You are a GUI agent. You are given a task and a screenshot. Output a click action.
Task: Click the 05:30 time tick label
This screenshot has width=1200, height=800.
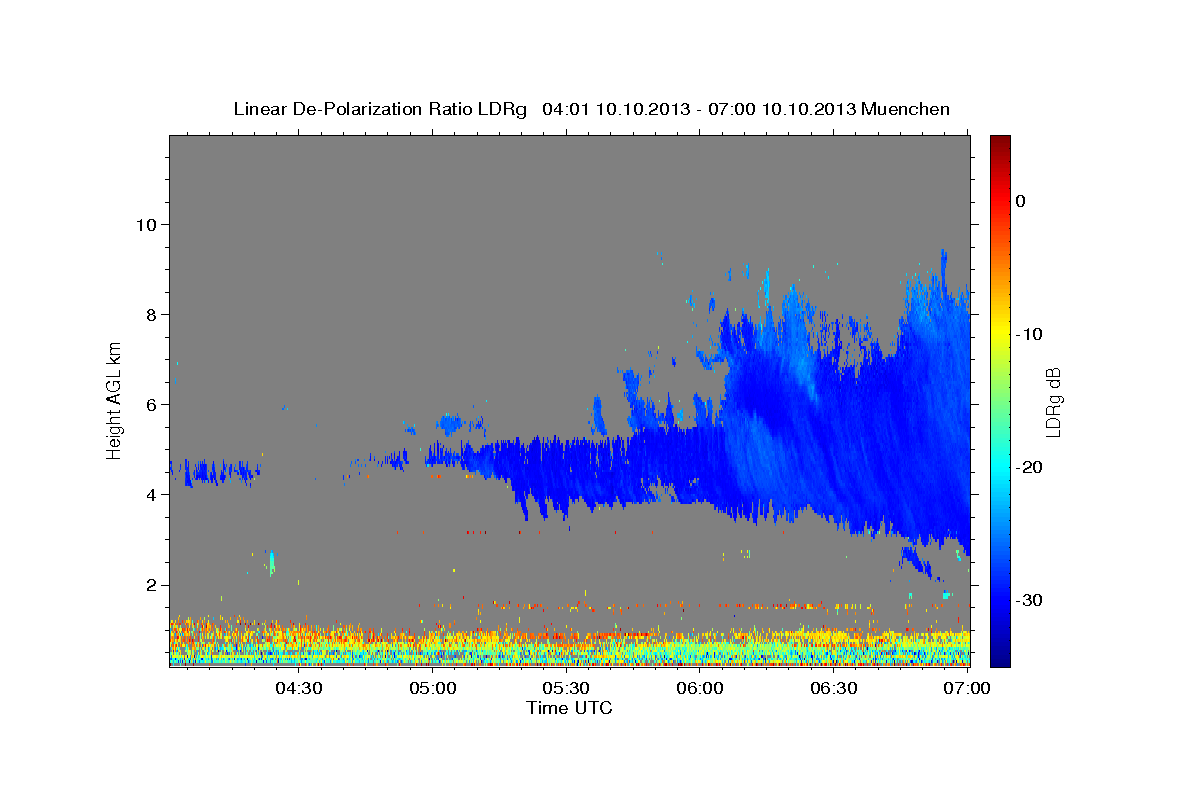[x=566, y=688]
